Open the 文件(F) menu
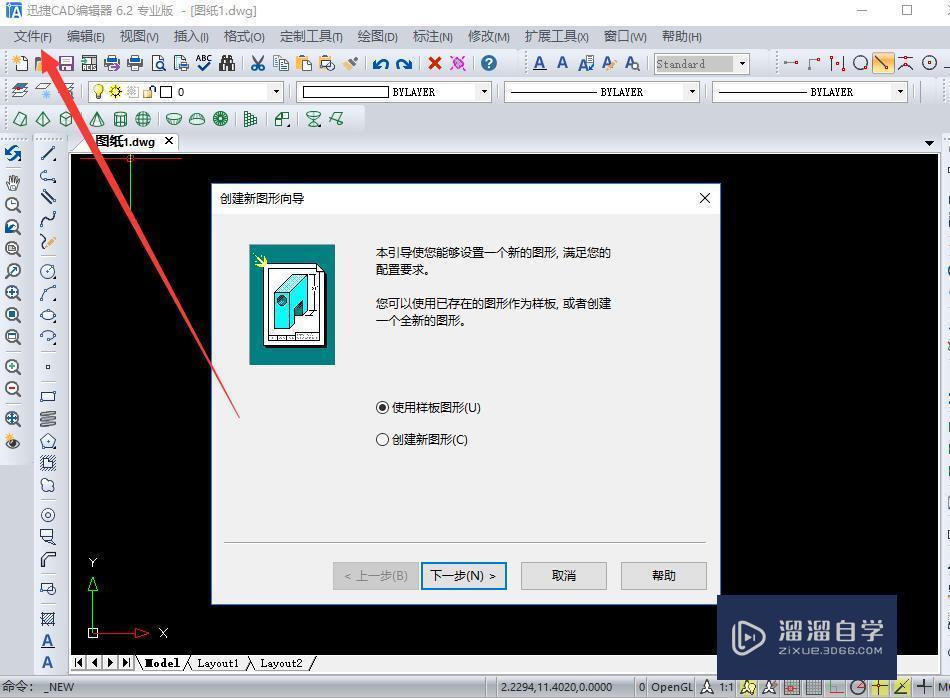 pyautogui.click(x=31, y=36)
